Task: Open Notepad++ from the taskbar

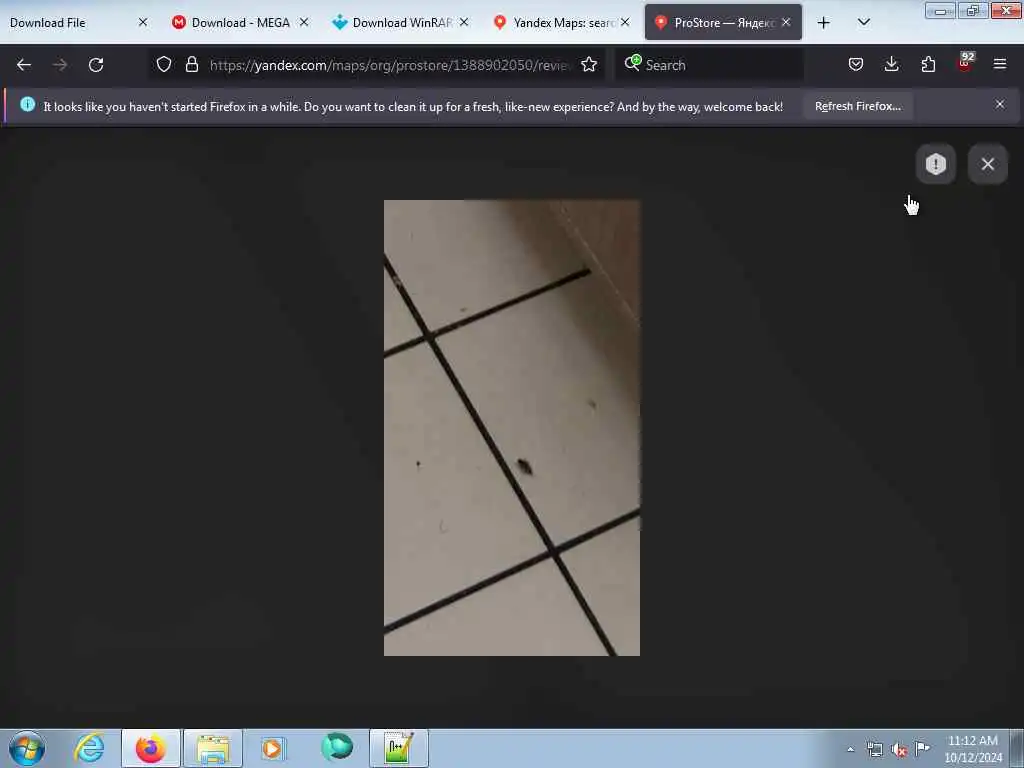Action: point(399,748)
